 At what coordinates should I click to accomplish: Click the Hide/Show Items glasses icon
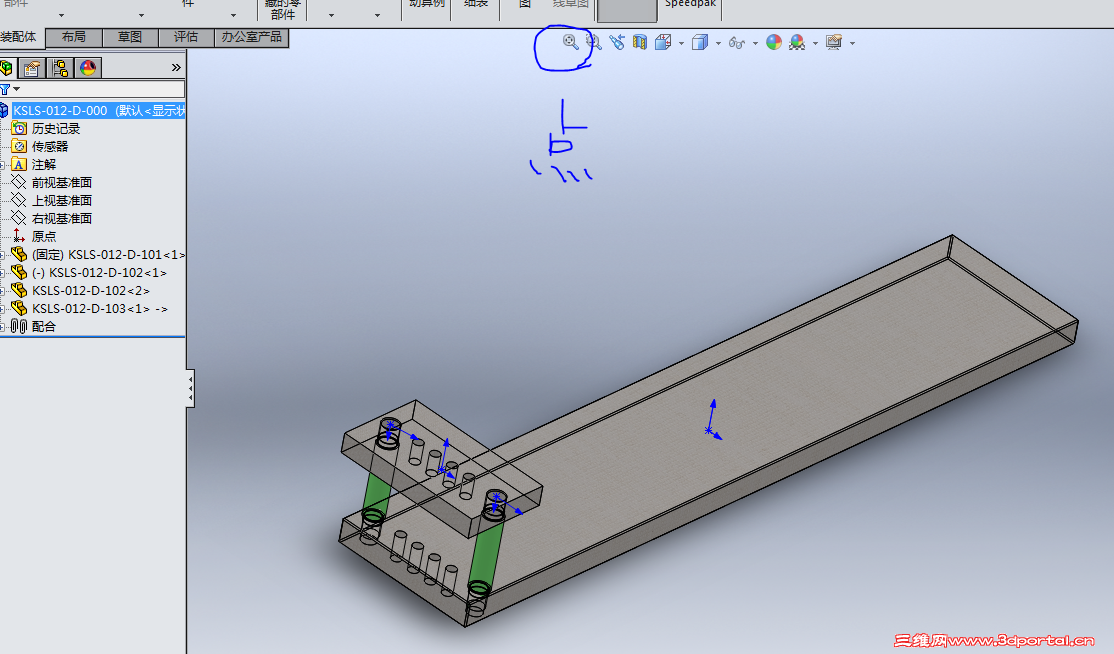737,43
